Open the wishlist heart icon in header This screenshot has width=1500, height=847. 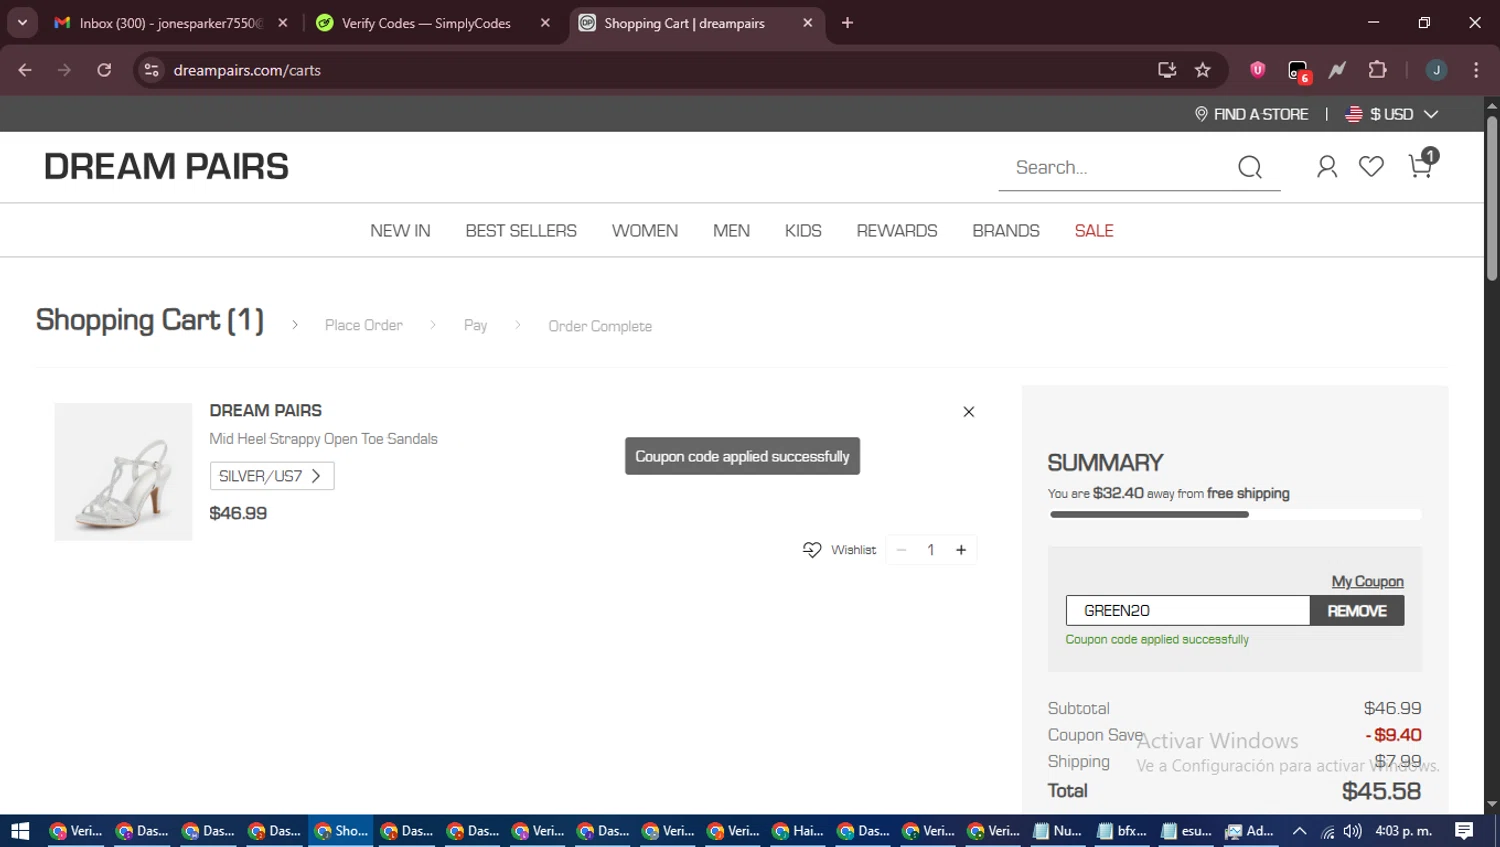(1371, 167)
